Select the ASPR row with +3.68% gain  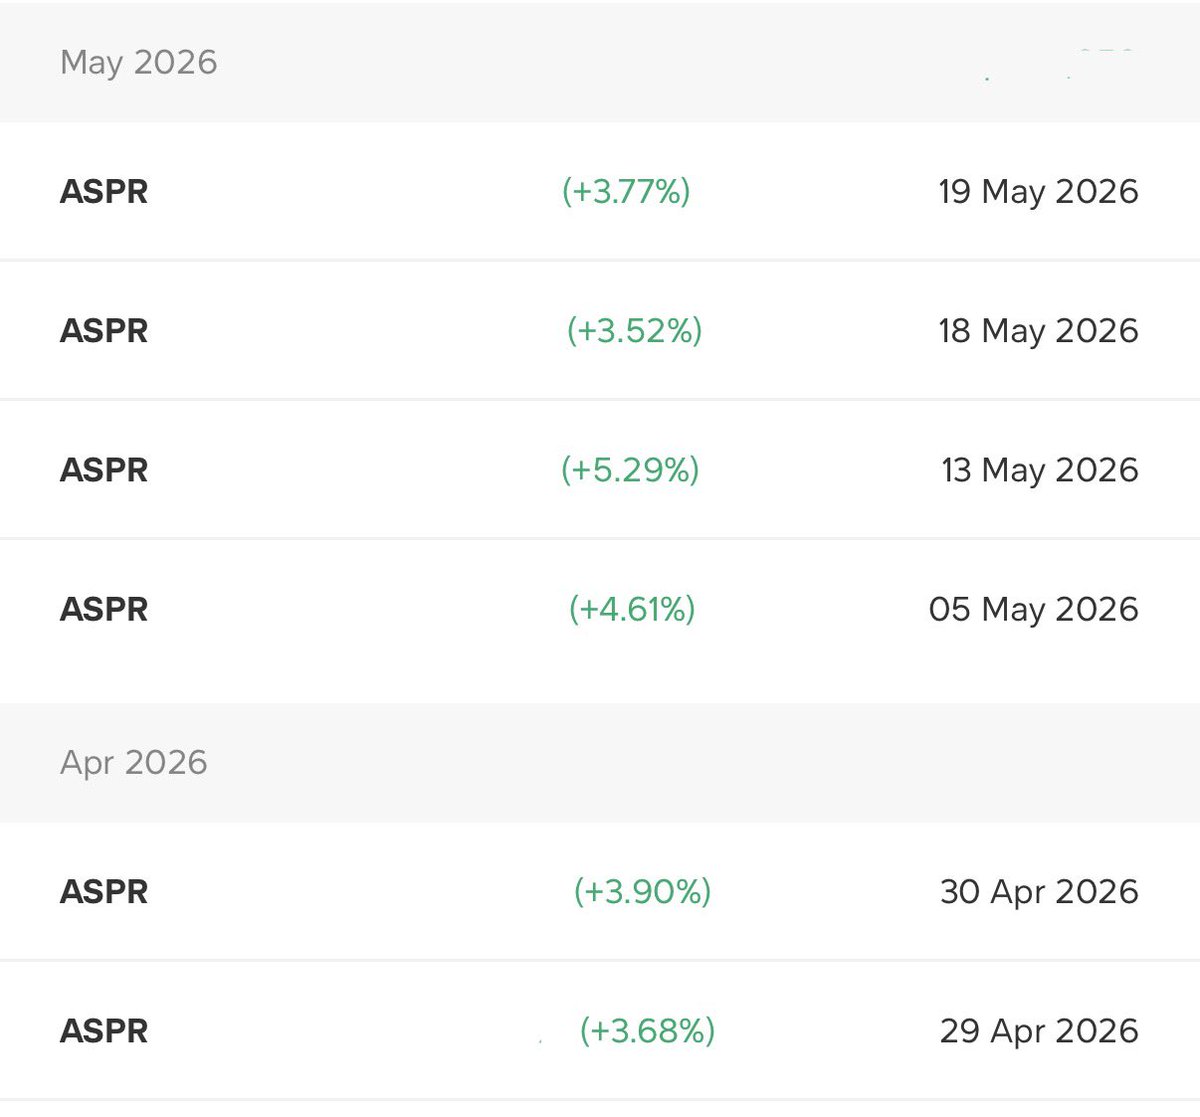[600, 1030]
